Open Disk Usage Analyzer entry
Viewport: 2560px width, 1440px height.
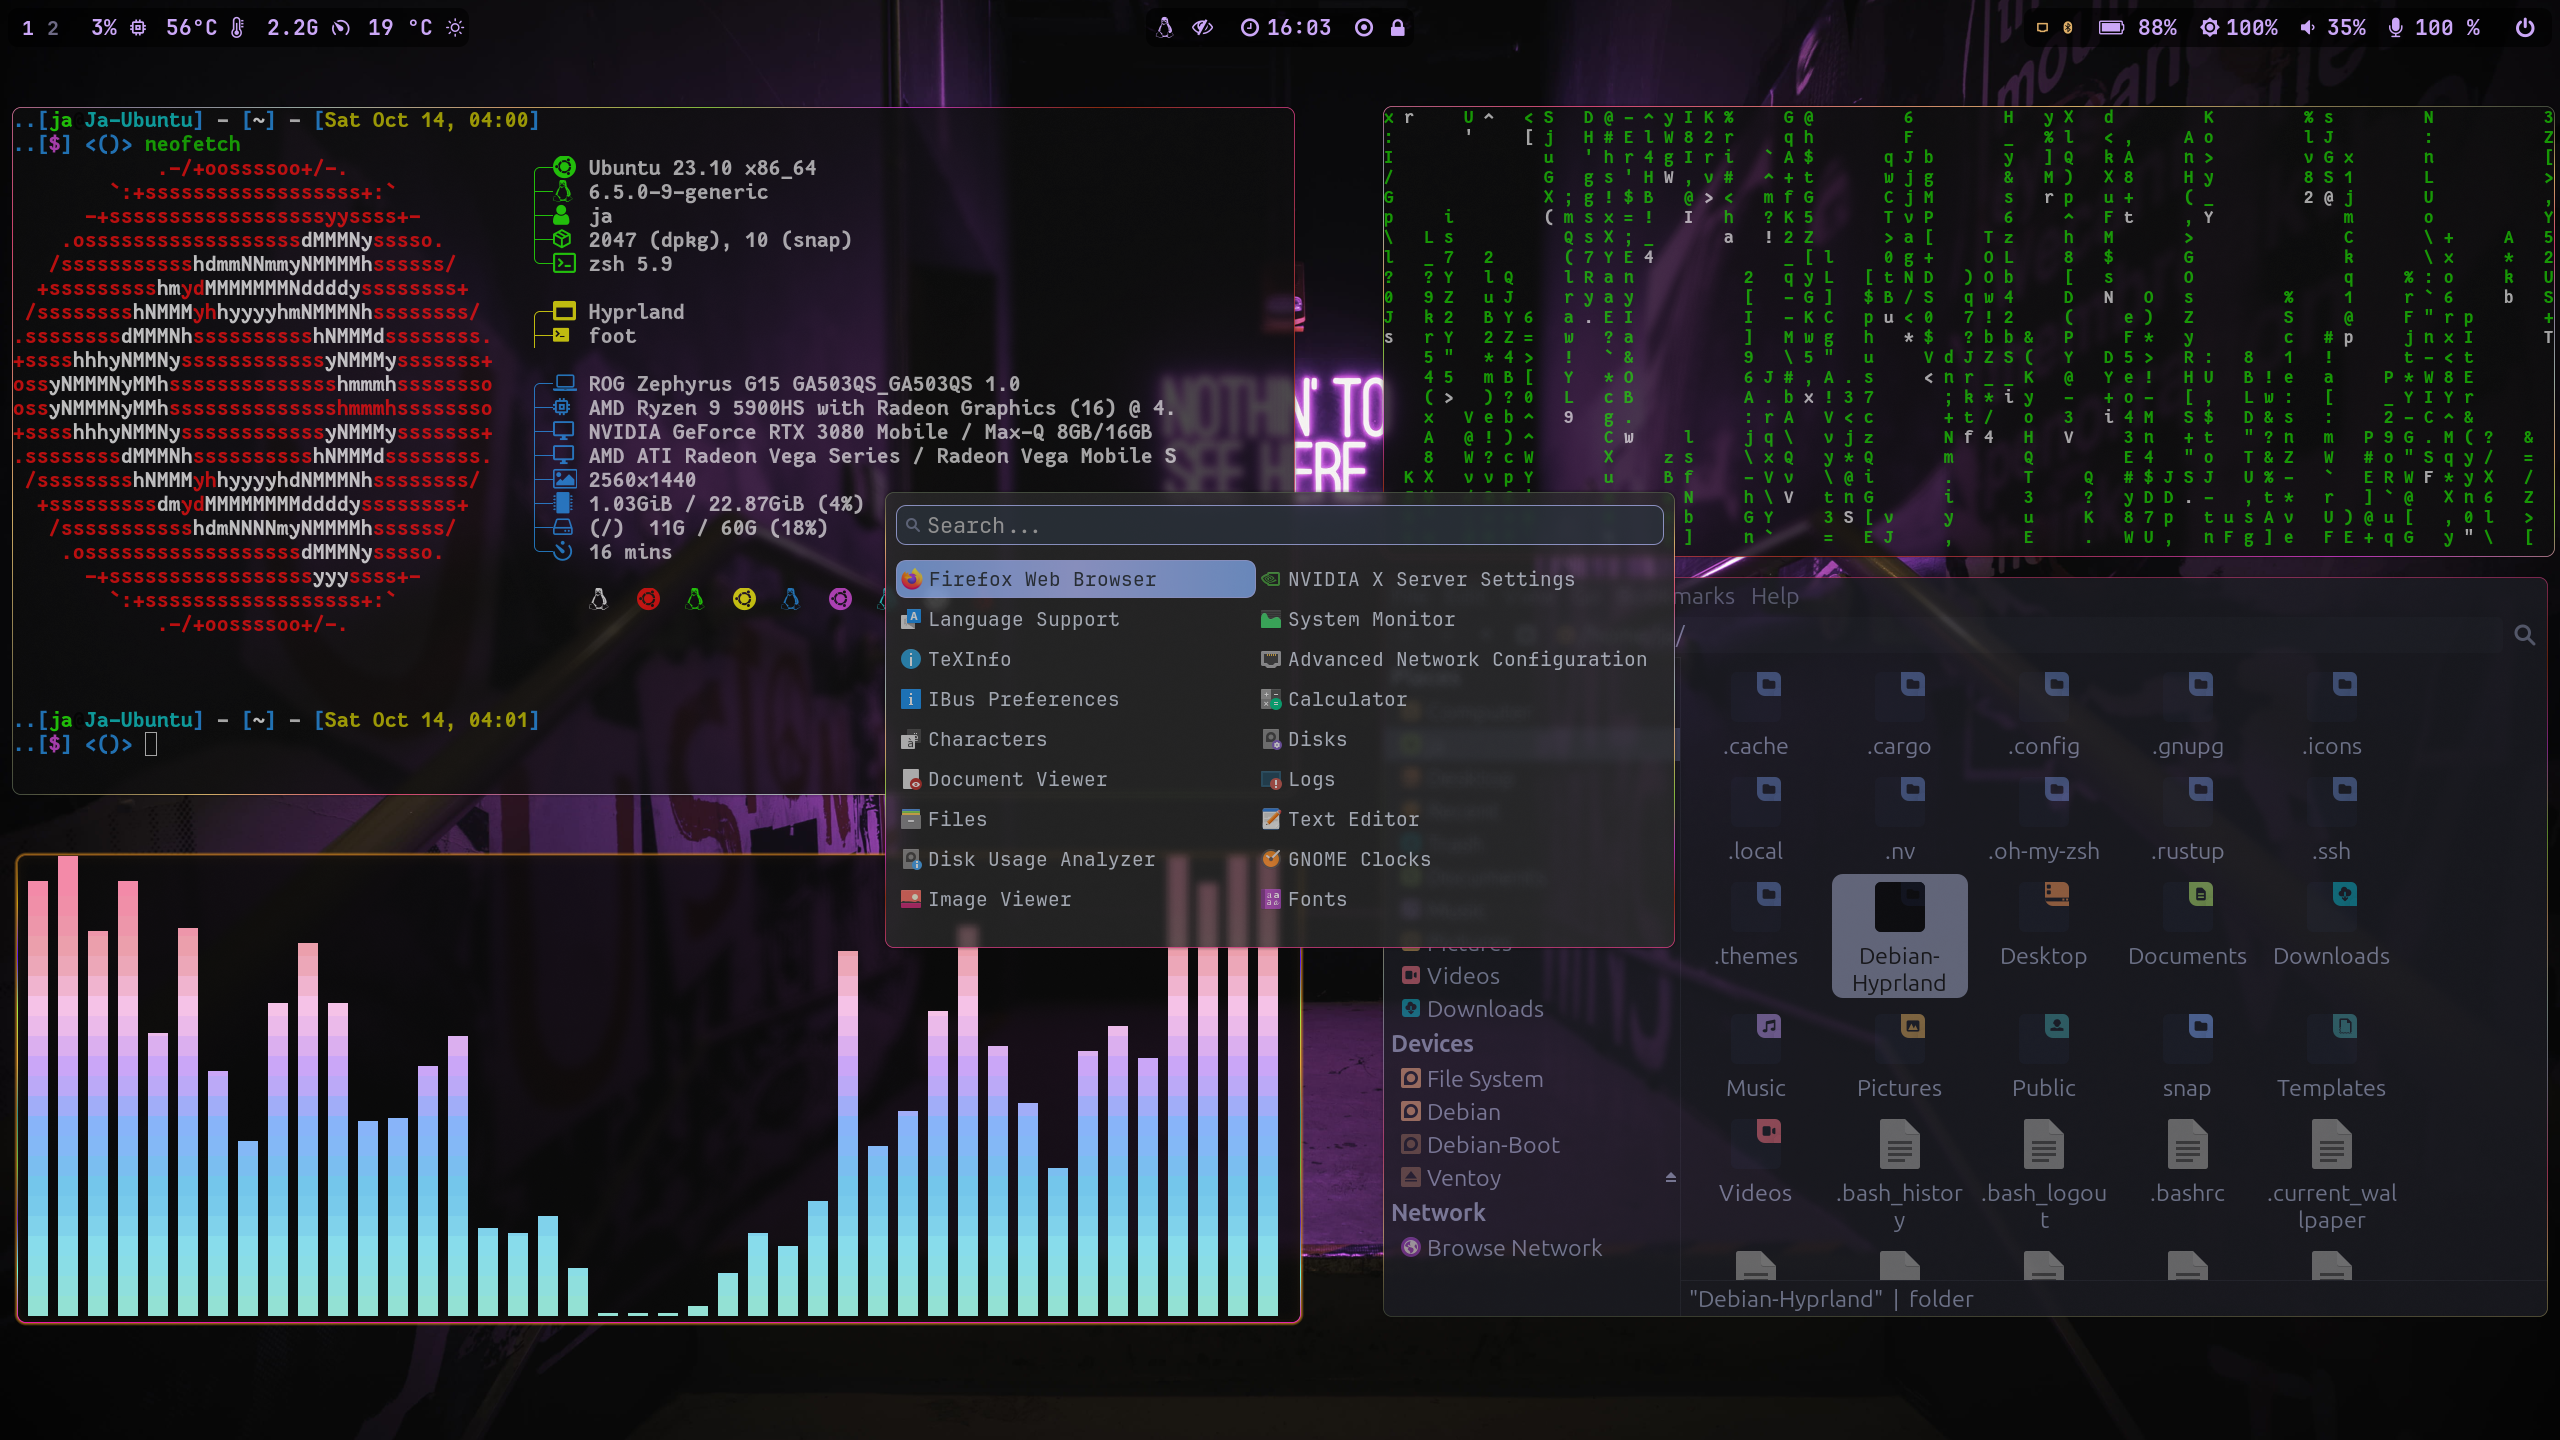[x=1040, y=859]
